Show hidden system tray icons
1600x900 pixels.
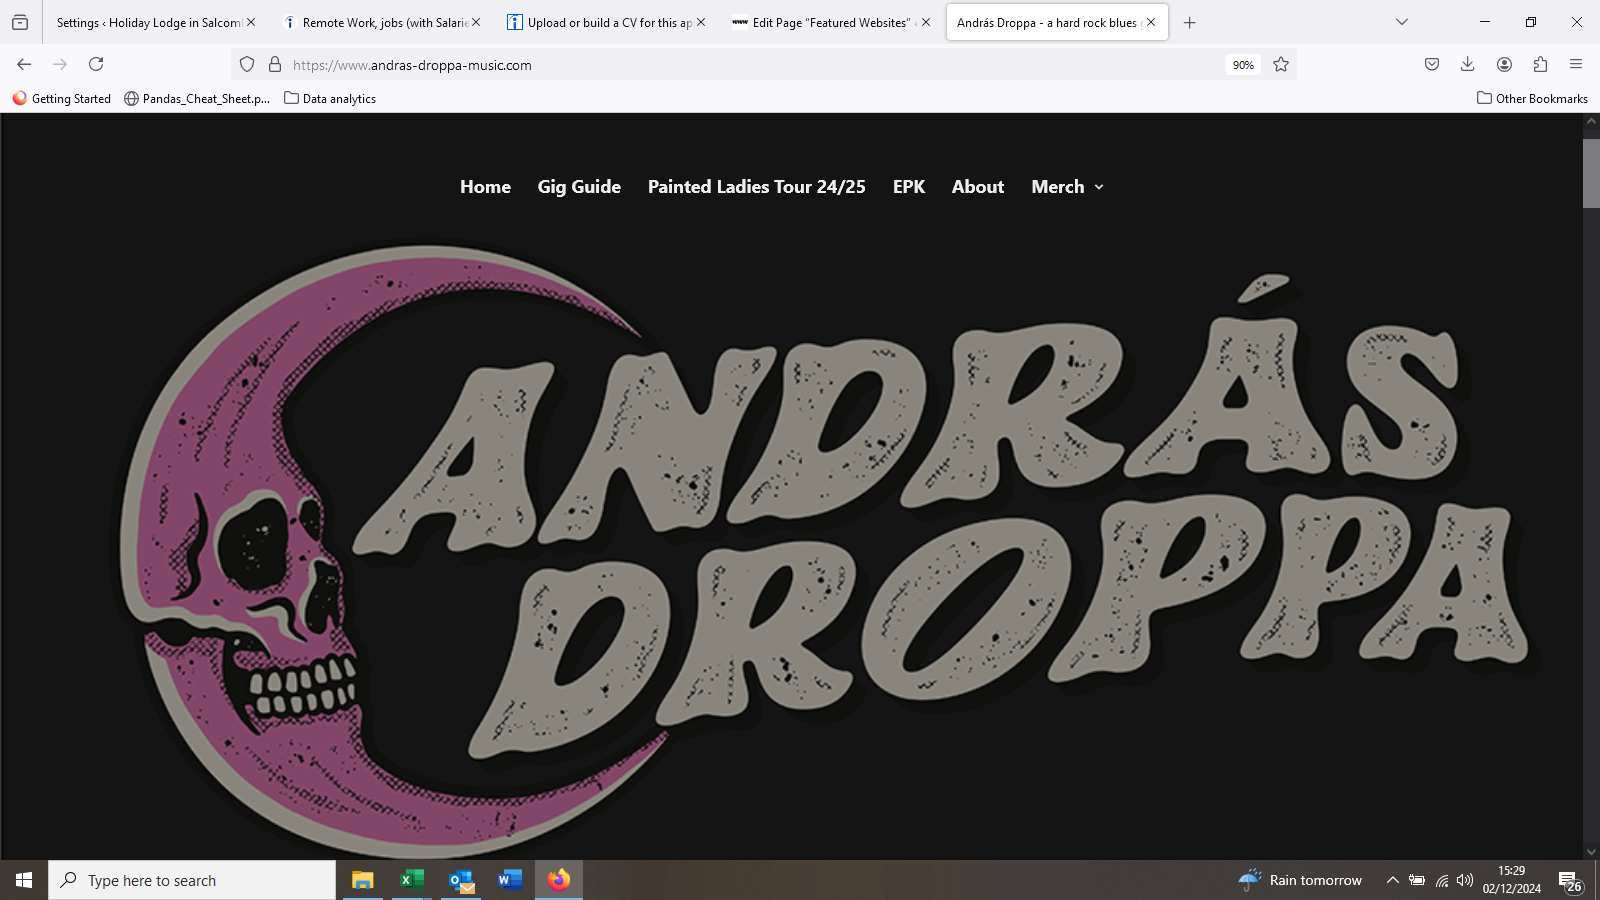[x=1392, y=880]
